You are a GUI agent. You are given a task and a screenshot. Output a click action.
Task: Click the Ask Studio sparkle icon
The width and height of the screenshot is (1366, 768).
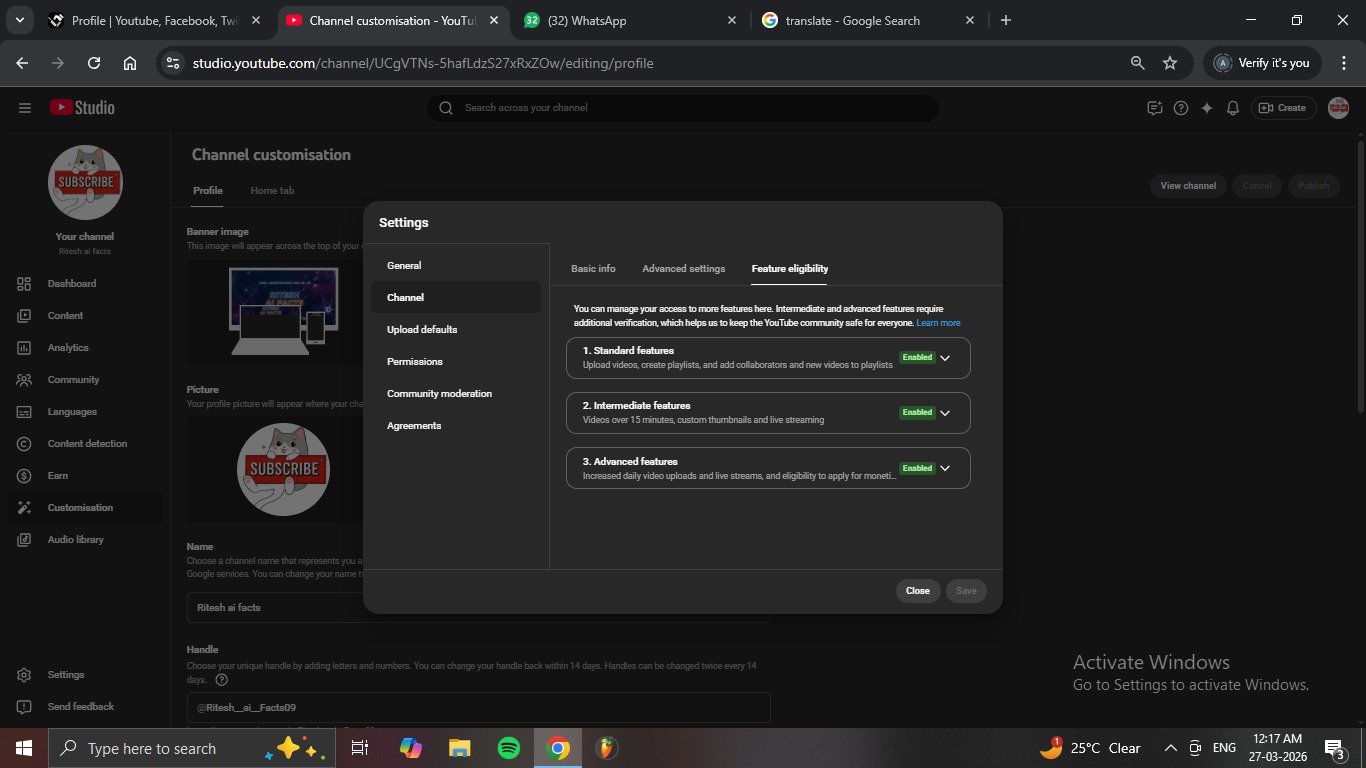pos(1207,108)
